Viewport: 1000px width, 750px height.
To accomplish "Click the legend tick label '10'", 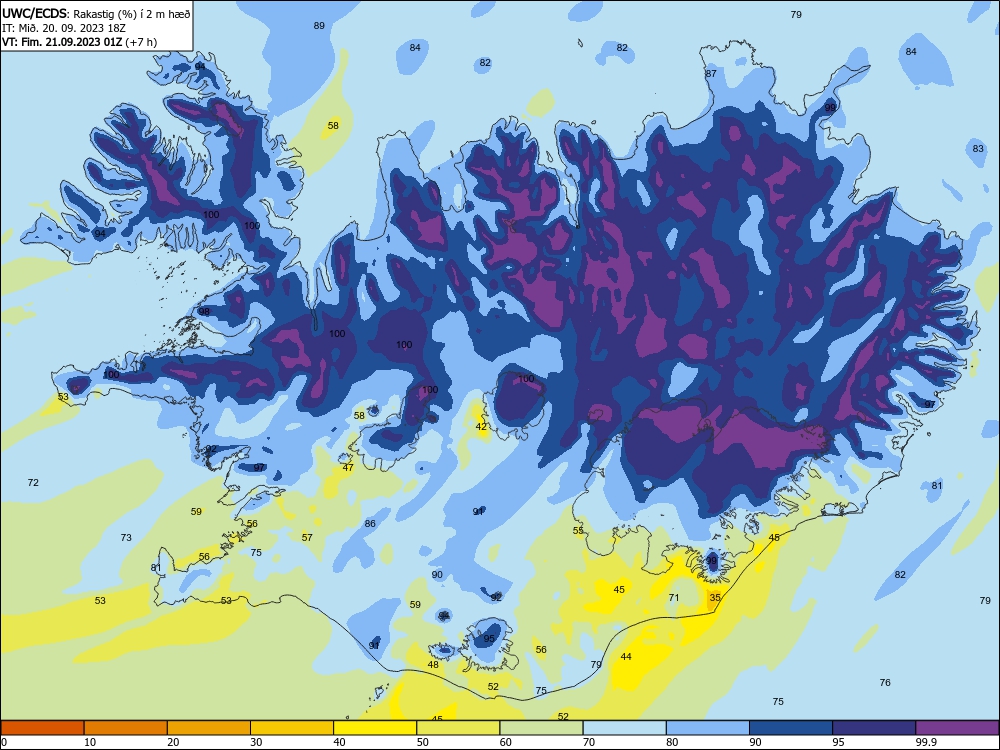I will pyautogui.click(x=90, y=742).
